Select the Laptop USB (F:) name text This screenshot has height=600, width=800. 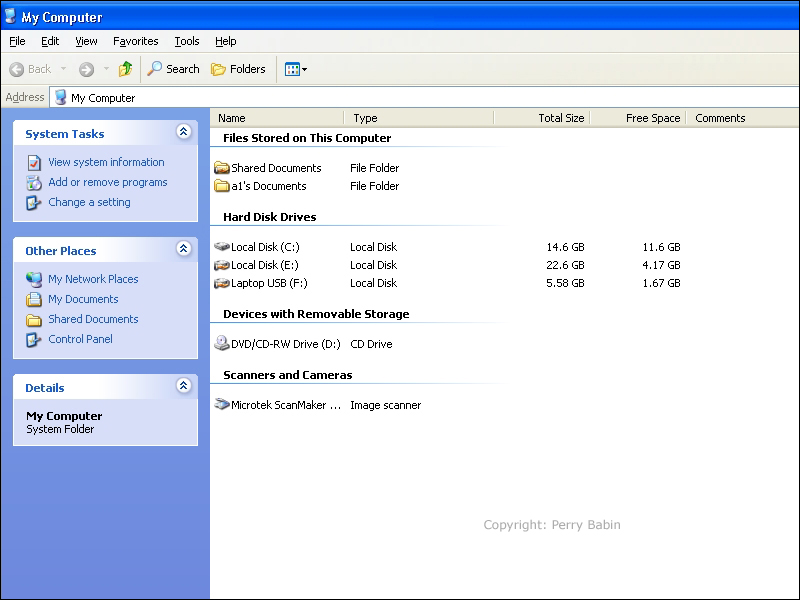pyautogui.click(x=269, y=283)
